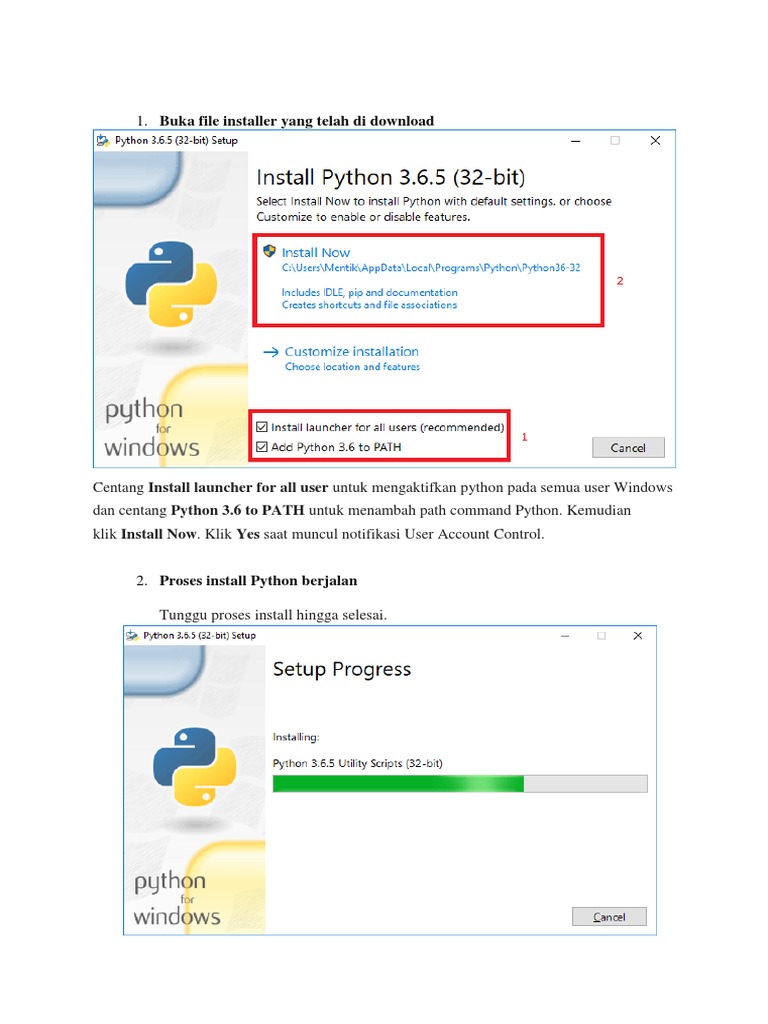Maximize the Install Python setup window
The image size is (768, 1024).
(x=615, y=141)
